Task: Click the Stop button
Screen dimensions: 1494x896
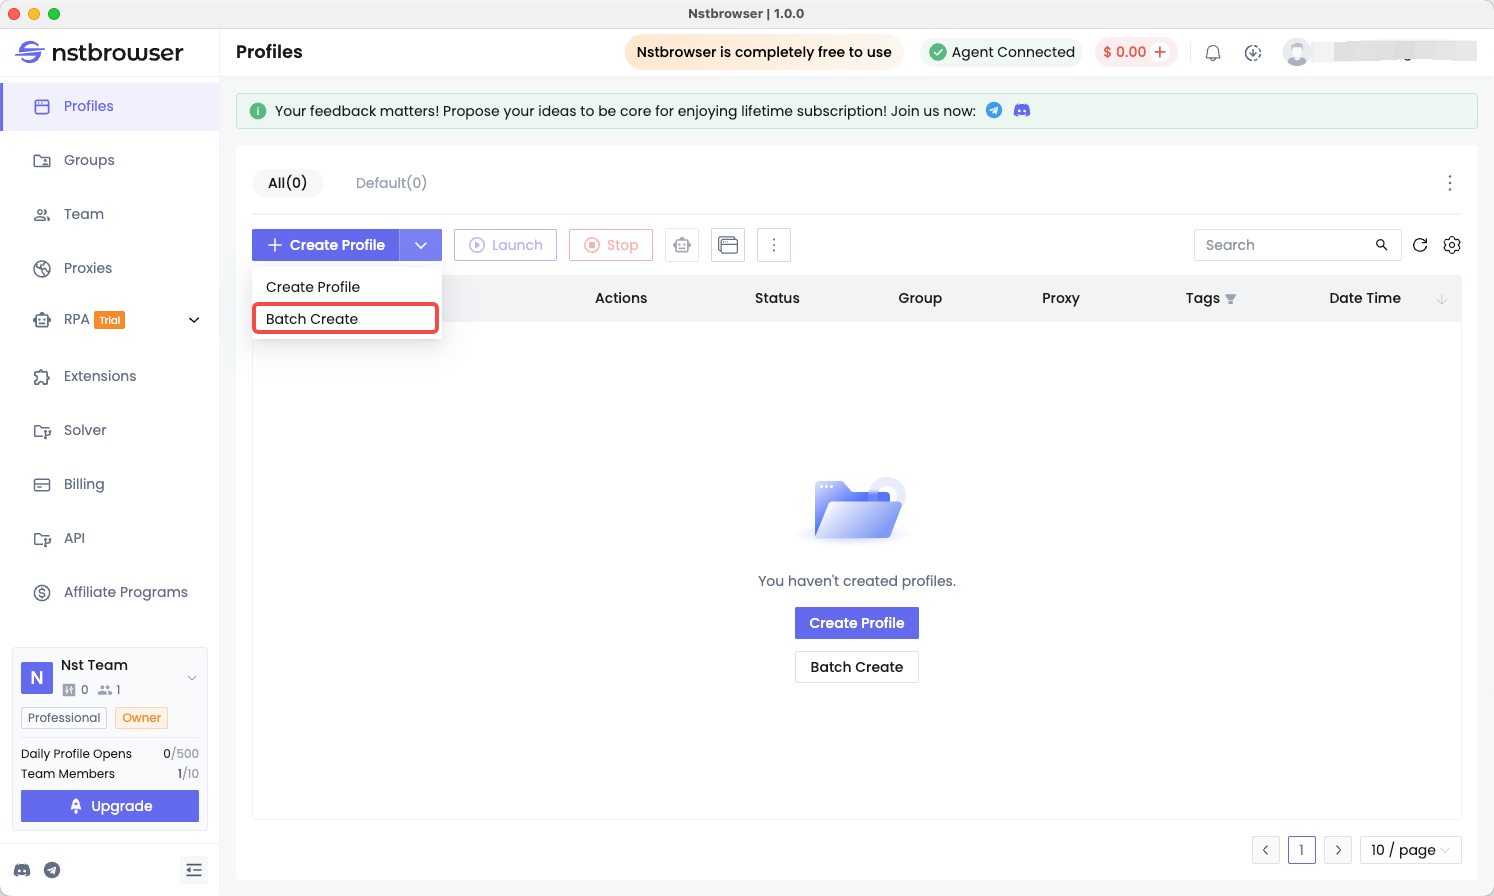Action: (x=611, y=245)
